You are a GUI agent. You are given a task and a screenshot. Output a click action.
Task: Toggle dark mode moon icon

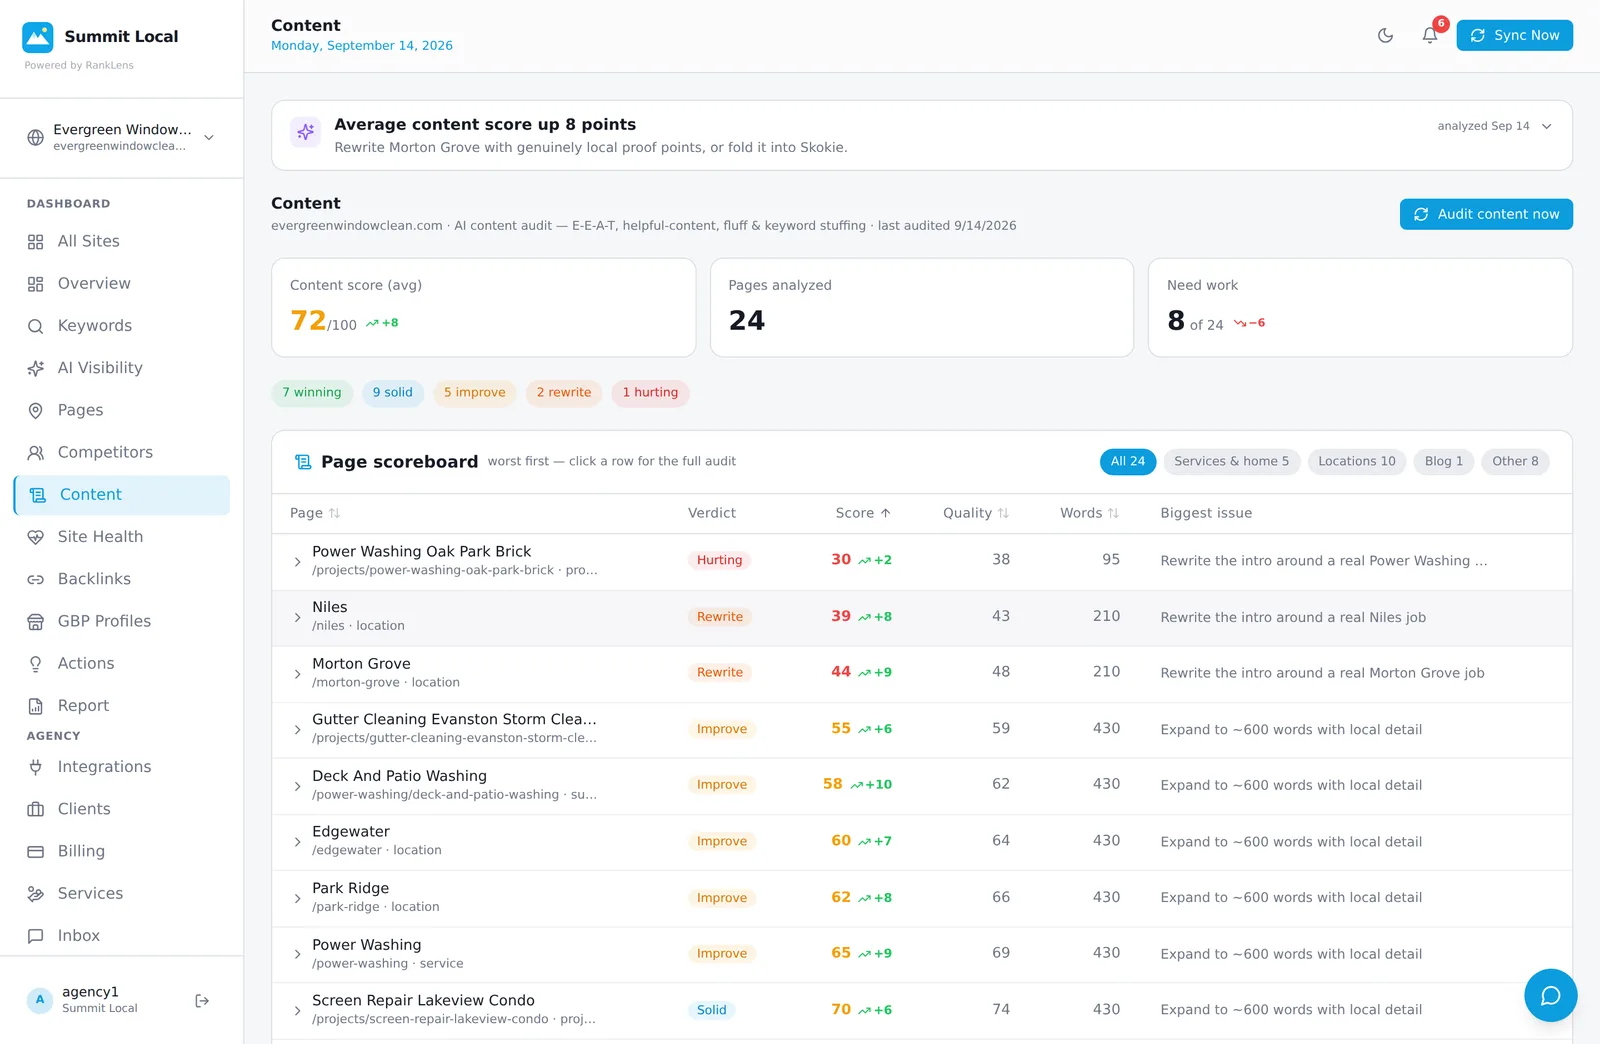[1385, 36]
